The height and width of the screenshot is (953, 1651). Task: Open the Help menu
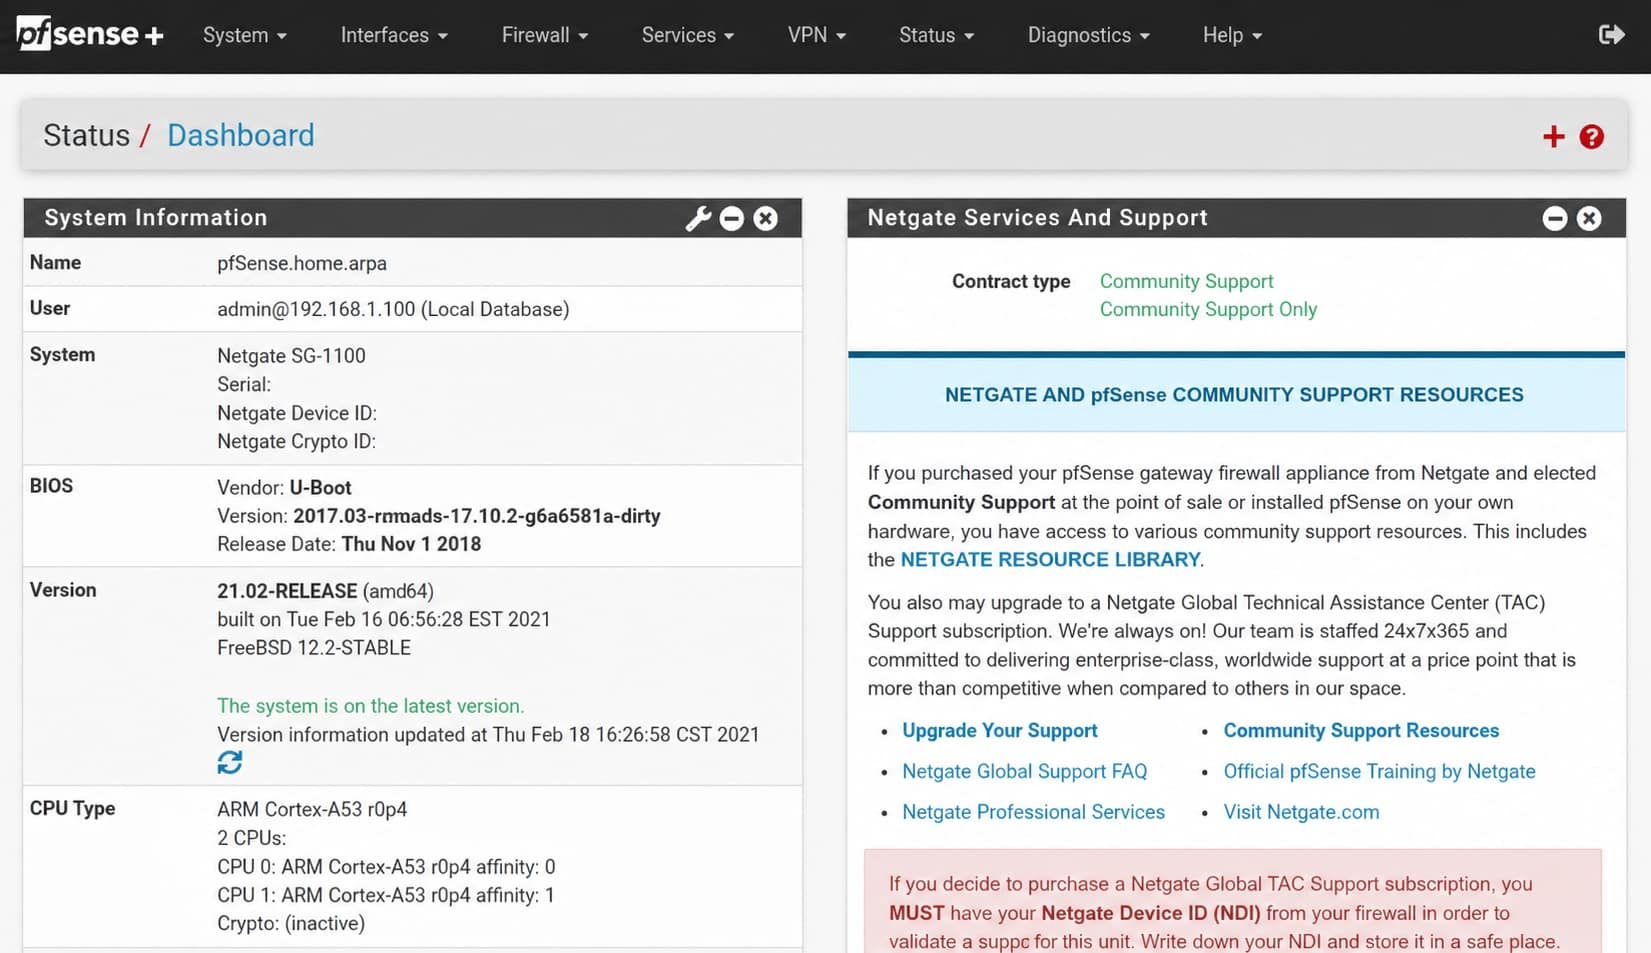coord(1232,35)
